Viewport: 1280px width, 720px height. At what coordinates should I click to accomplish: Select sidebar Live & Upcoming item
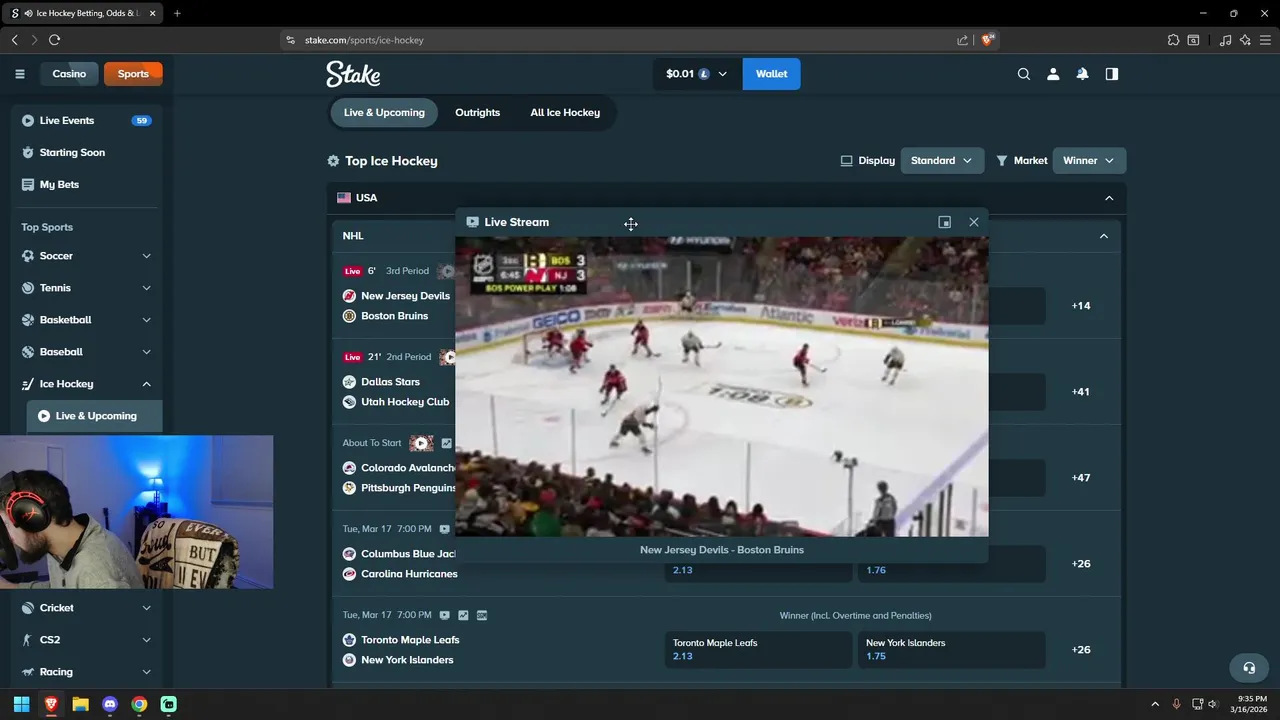tap(95, 416)
